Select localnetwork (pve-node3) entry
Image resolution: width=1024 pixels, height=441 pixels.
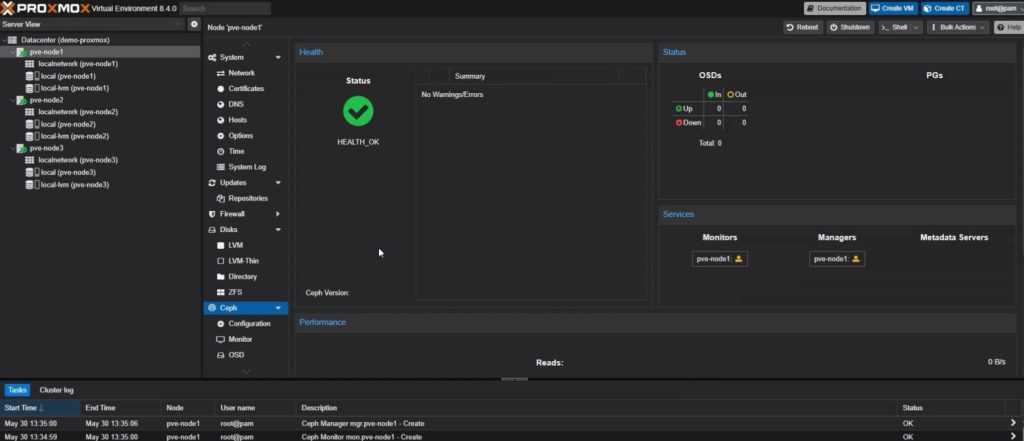point(78,160)
